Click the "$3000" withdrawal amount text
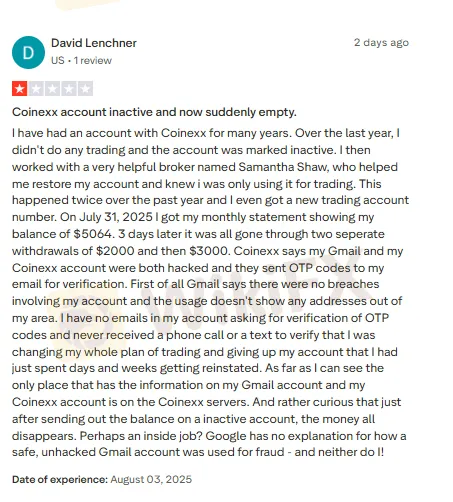 [209, 251]
